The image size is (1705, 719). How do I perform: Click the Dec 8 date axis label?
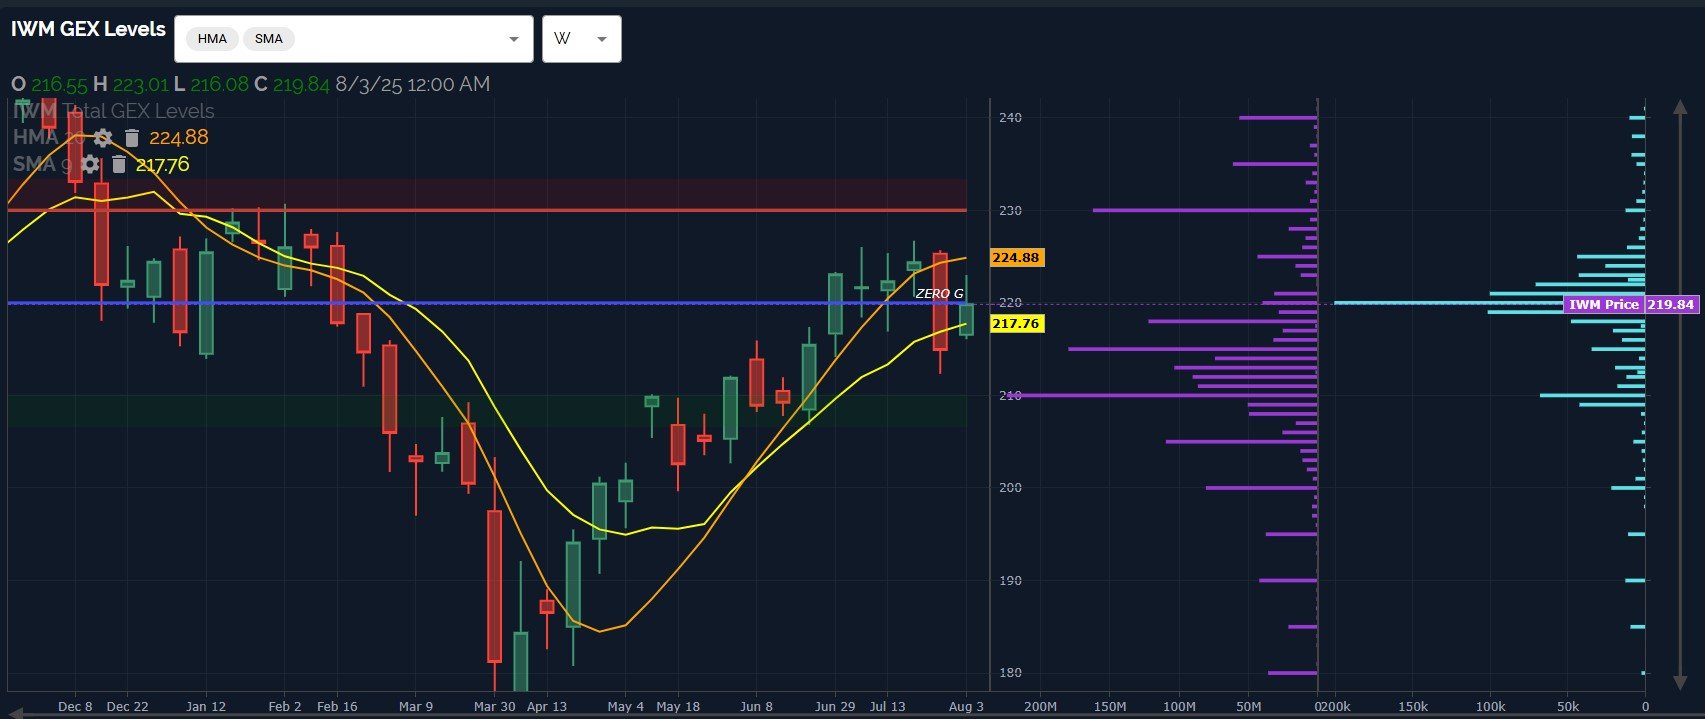[75, 706]
